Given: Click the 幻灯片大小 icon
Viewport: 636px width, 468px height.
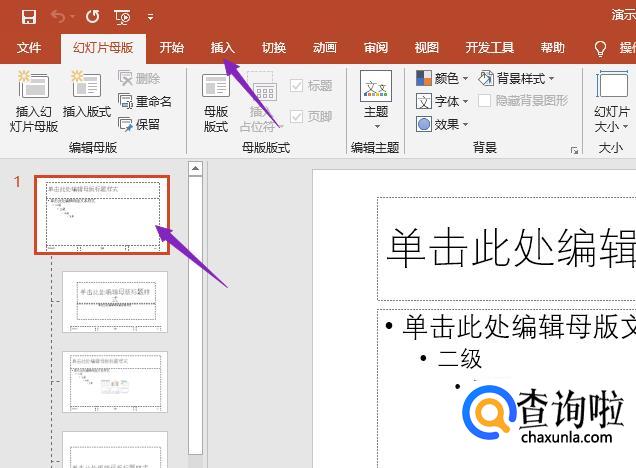Looking at the screenshot, I should point(612,85).
